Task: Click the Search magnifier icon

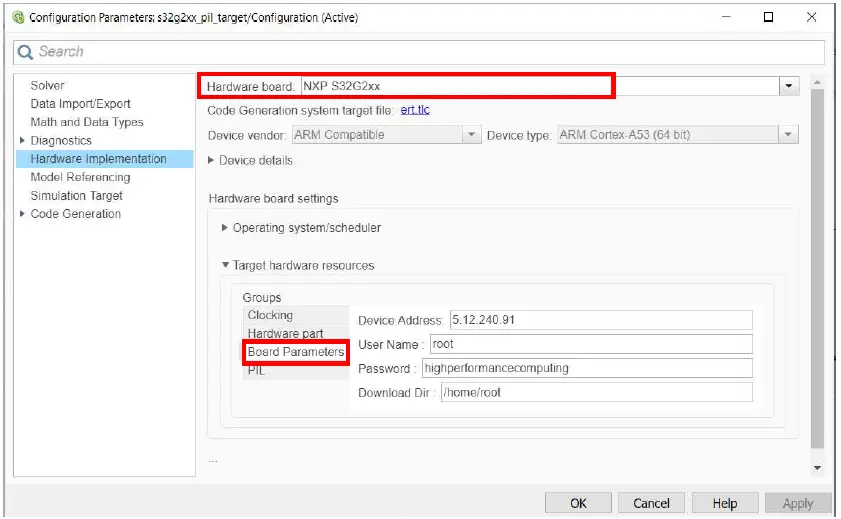Action: [x=25, y=52]
